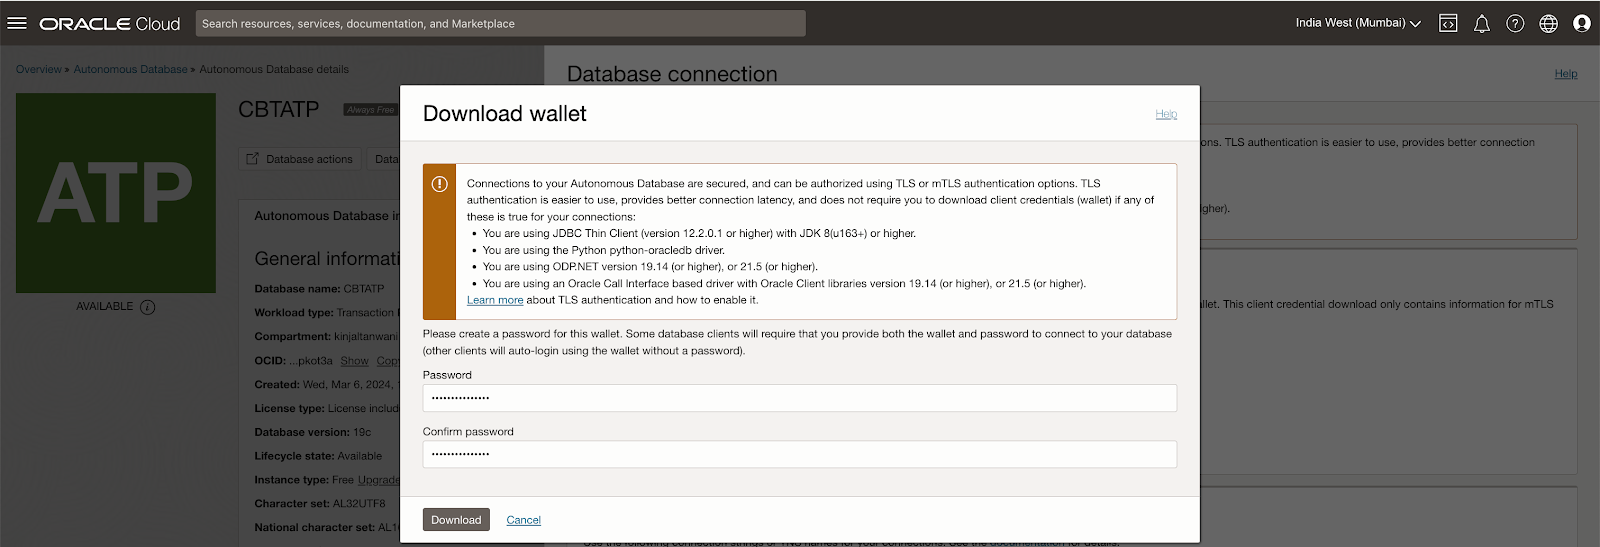1600x547 pixels.
Task: Click the 'Autonomous Database details' breadcrumb text
Action: [274, 69]
